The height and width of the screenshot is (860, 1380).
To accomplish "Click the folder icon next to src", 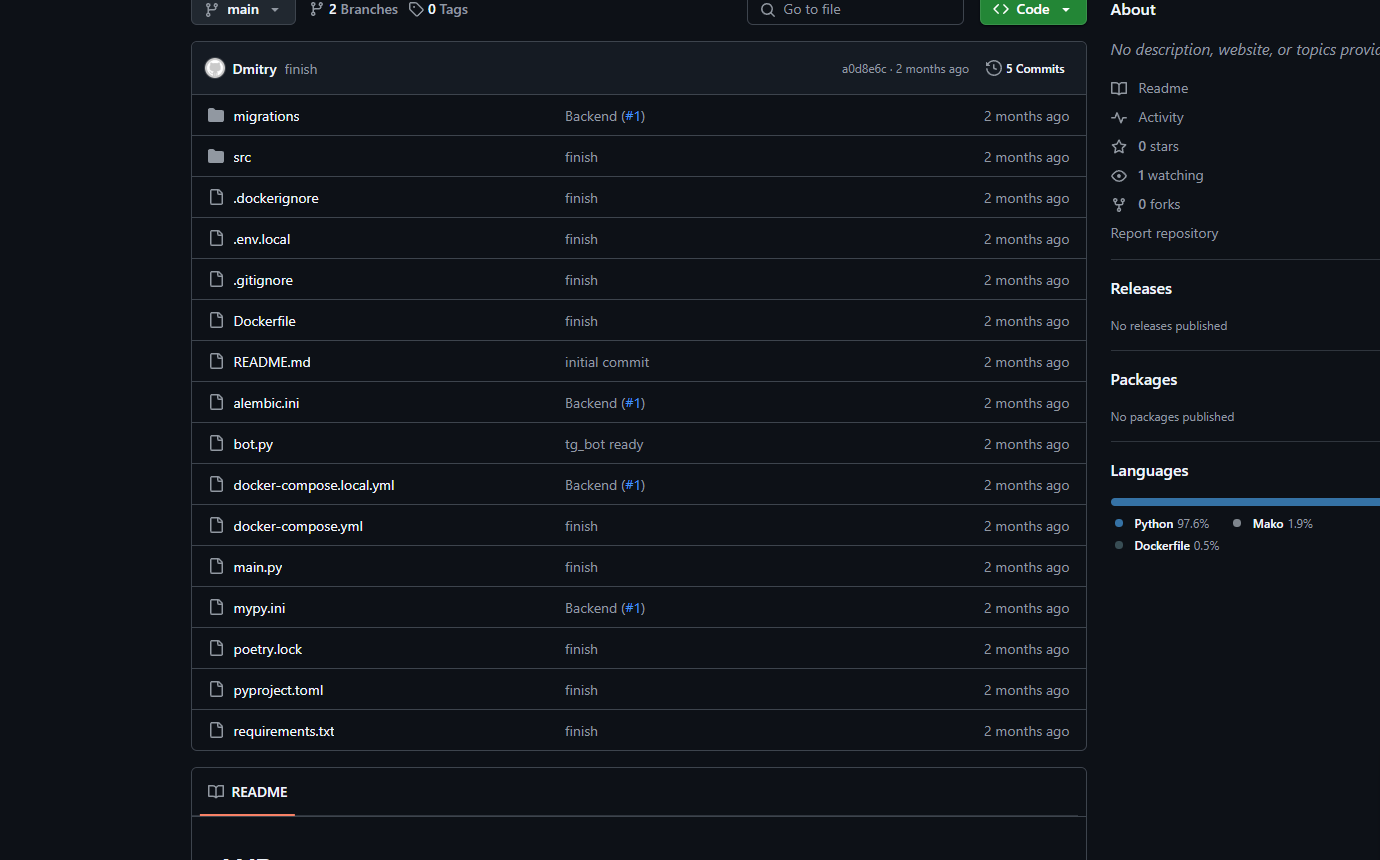I will (x=216, y=157).
